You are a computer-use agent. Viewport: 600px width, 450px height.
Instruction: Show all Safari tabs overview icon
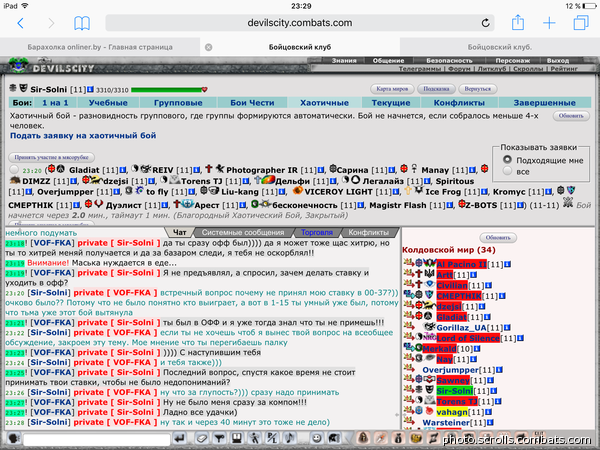click(x=581, y=23)
